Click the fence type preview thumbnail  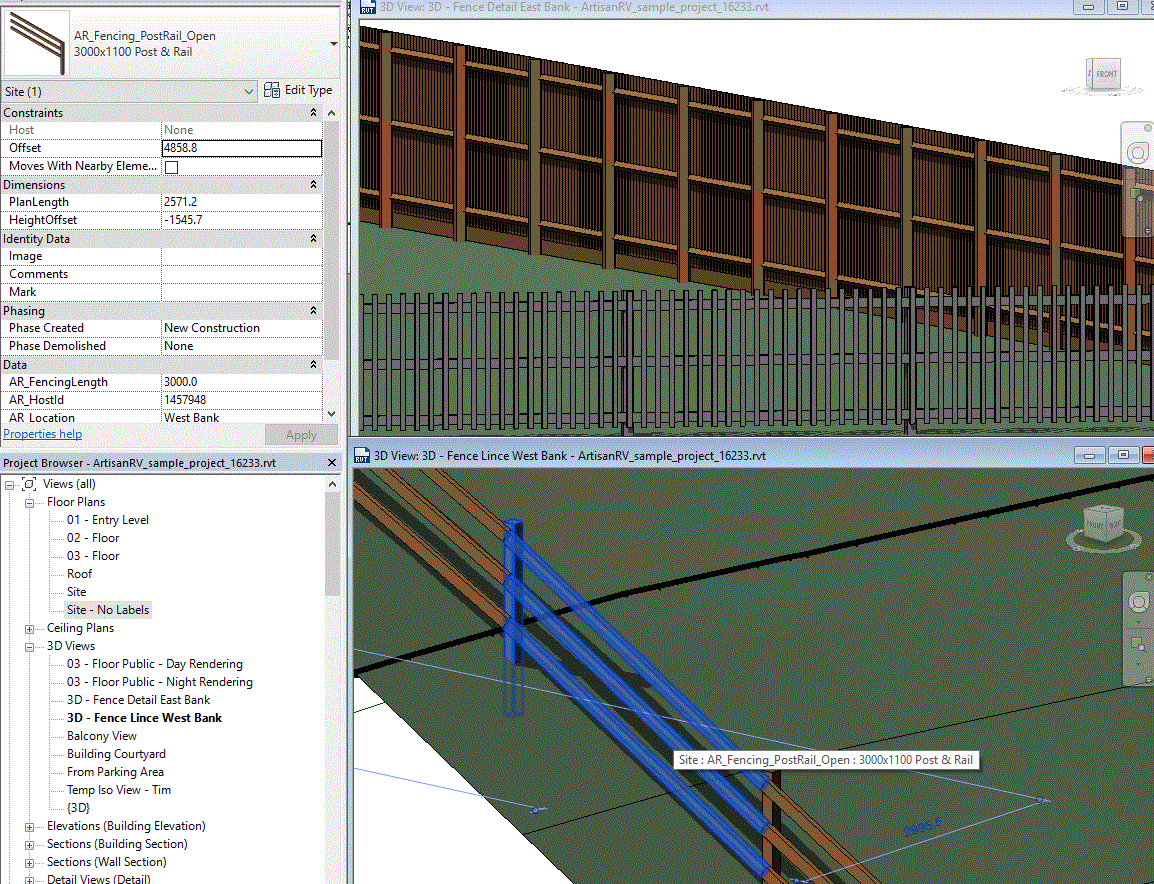pyautogui.click(x=37, y=43)
